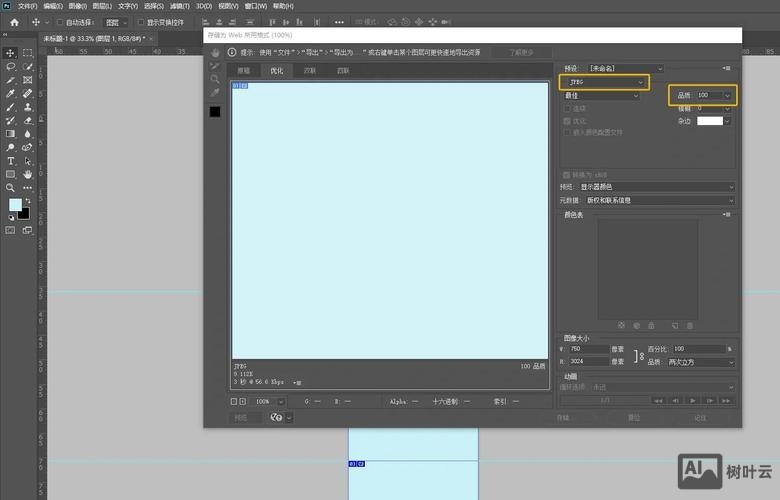Select the Eraser tool
This screenshot has height=500, width=780.
27,120
